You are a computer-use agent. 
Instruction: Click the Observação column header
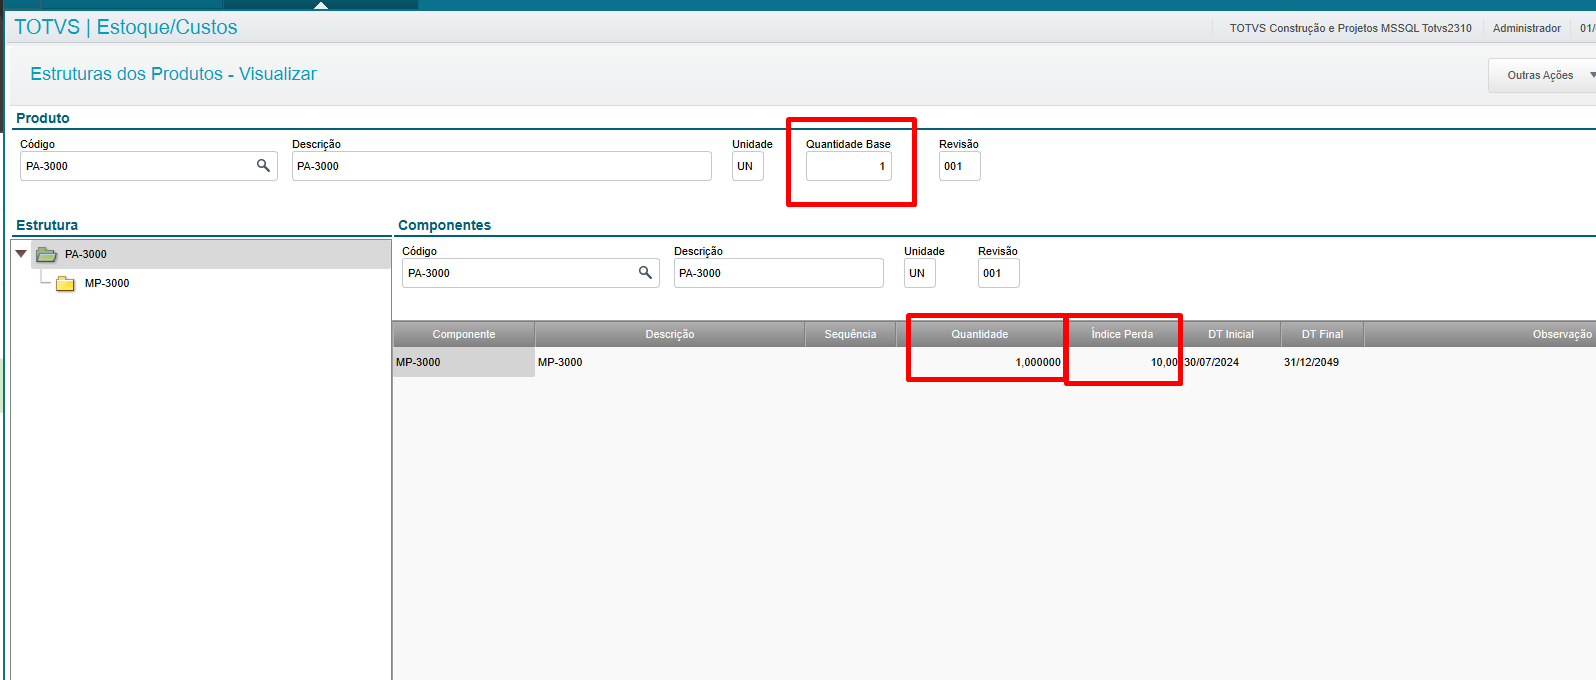click(1480, 334)
